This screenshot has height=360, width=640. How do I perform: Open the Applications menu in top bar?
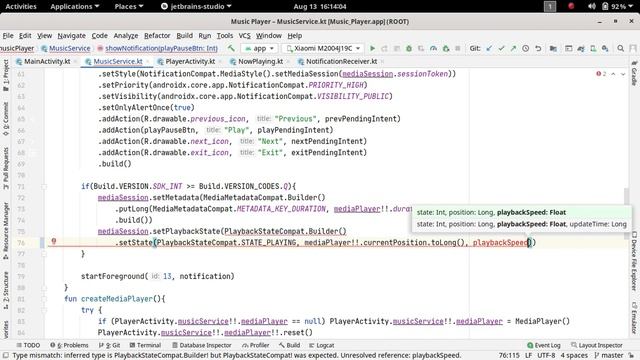tap(75, 6)
